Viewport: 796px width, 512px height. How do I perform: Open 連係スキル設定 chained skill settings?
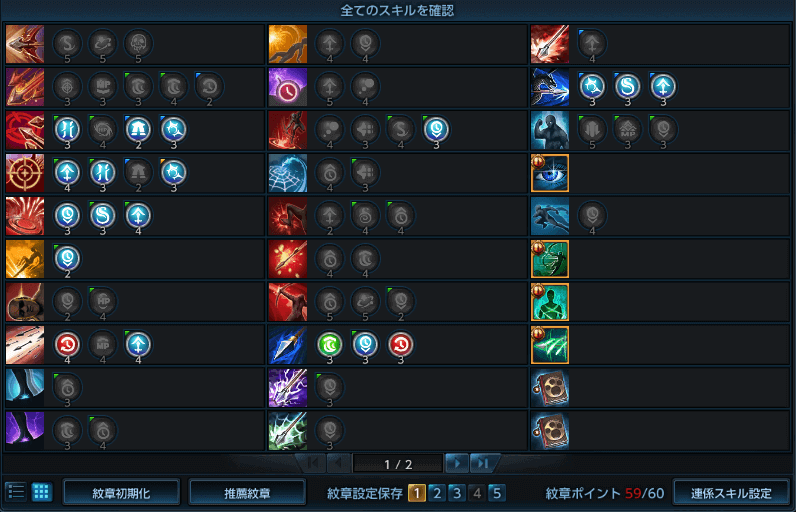pyautogui.click(x=731, y=493)
